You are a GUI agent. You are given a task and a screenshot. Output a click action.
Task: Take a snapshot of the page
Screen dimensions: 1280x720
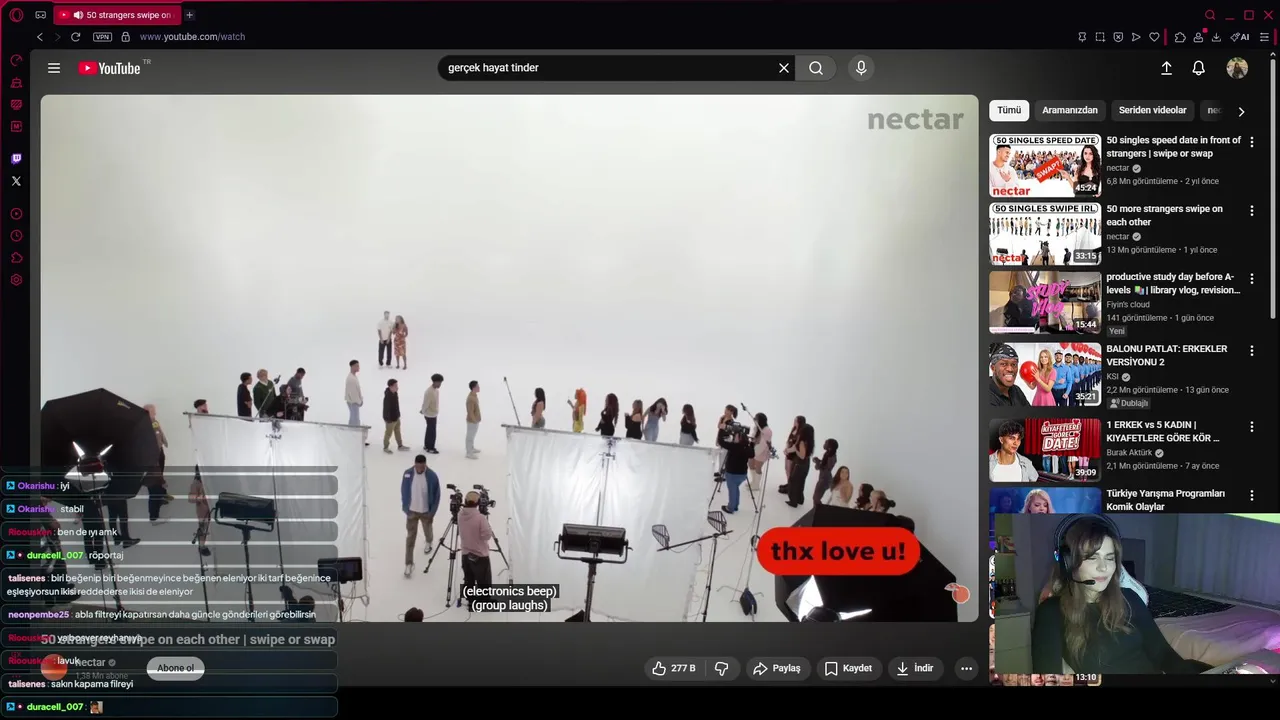(1100, 37)
